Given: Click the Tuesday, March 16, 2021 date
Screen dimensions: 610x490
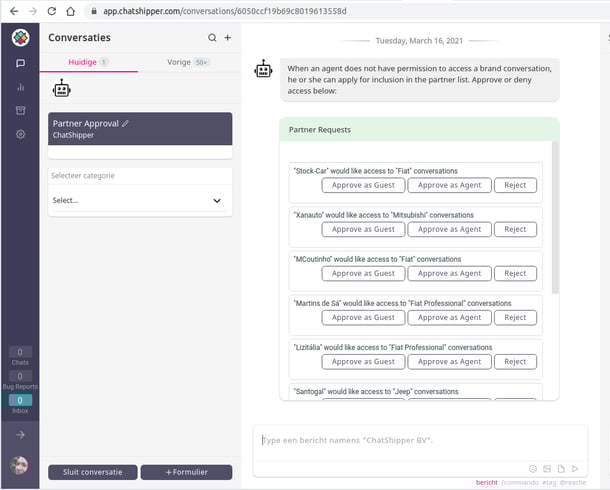Looking at the screenshot, I should 419,41.
